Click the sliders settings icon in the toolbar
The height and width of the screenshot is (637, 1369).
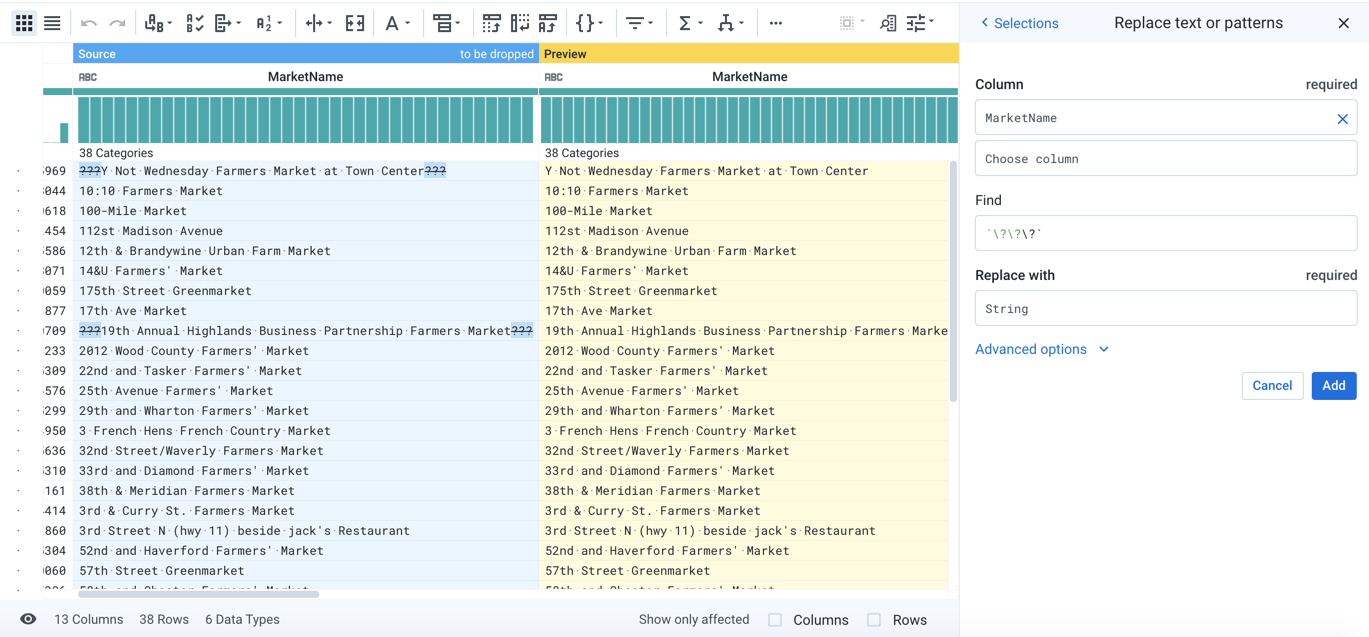coord(918,22)
